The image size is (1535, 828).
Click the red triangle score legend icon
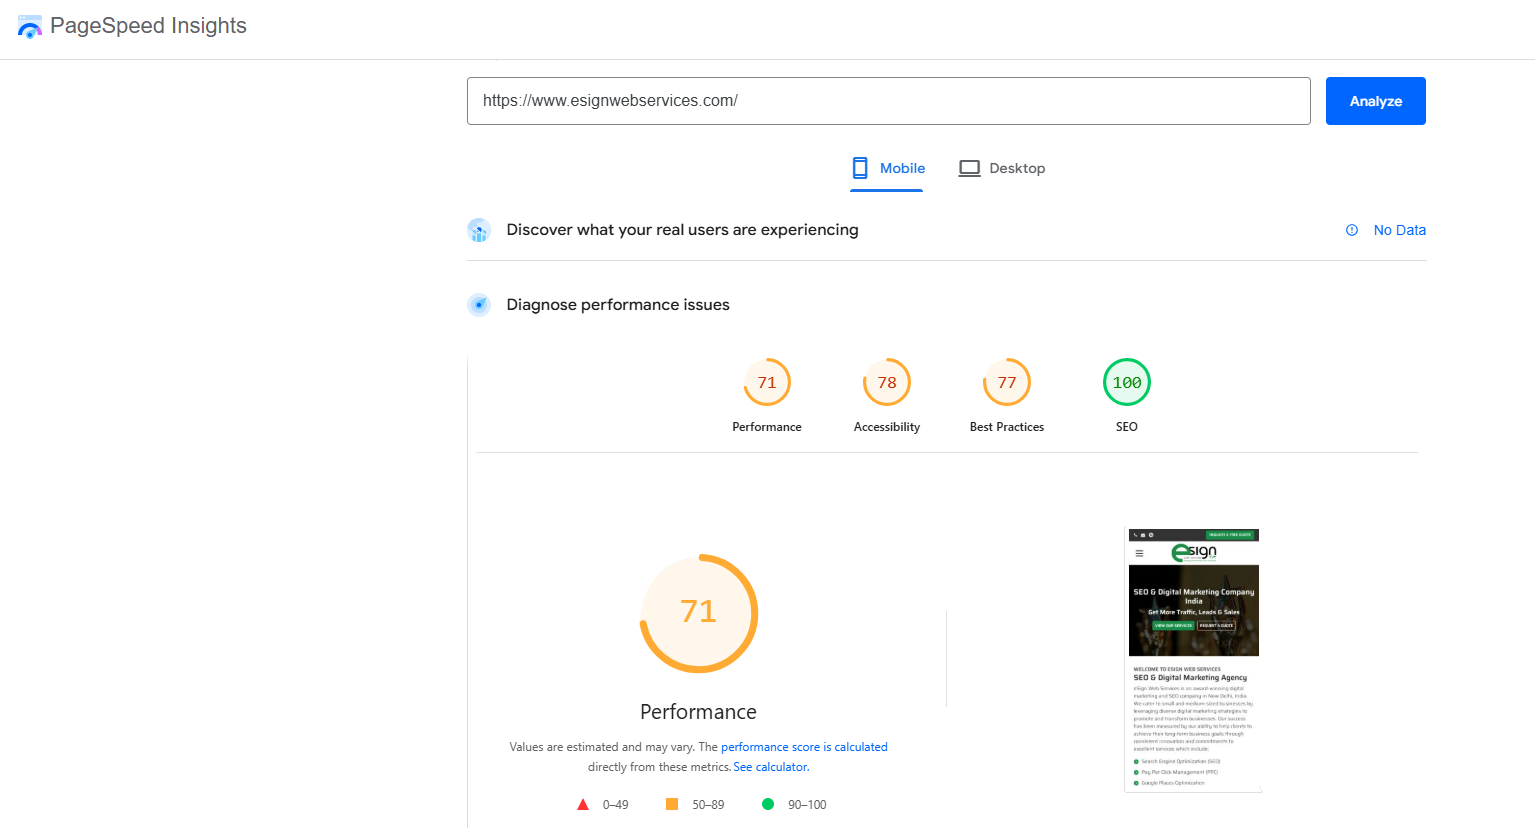click(x=582, y=803)
